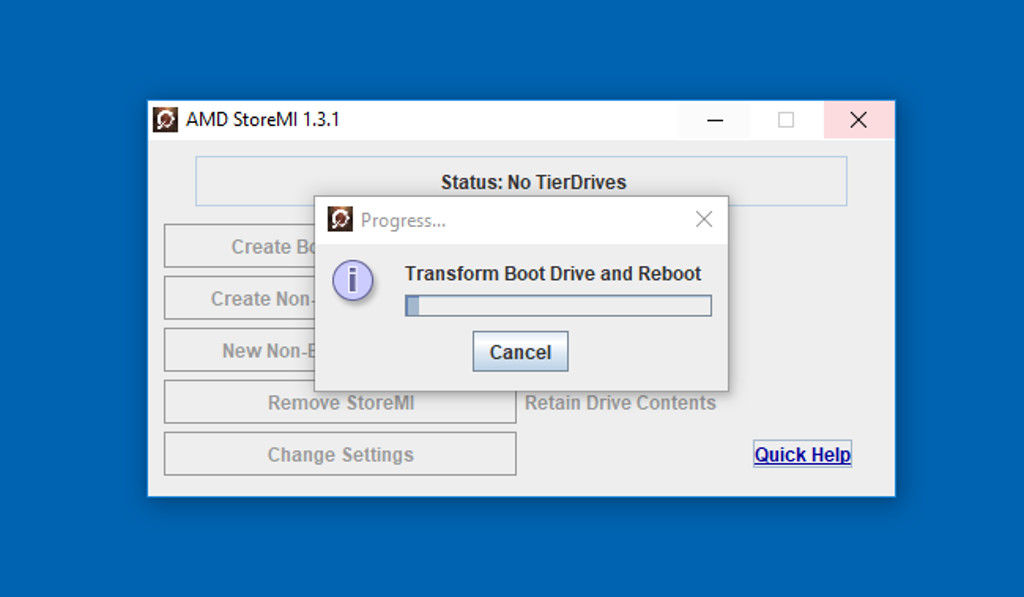Image resolution: width=1024 pixels, height=597 pixels.
Task: Select the Create Non-... button
Action: [x=240, y=299]
